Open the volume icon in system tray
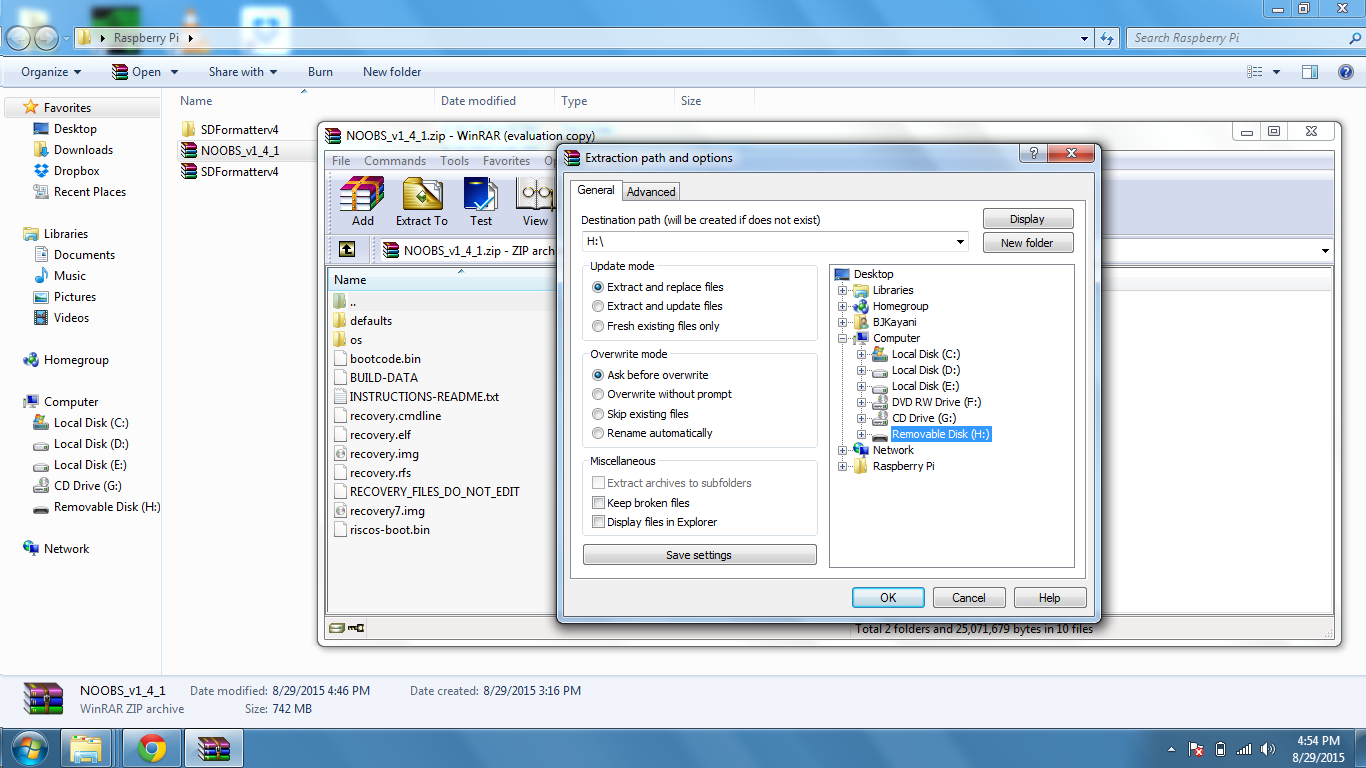Screen dimensions: 1366x768 1269,748
